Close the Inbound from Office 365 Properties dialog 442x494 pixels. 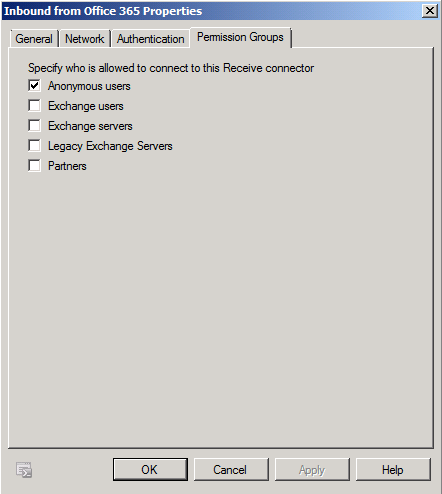pos(430,11)
